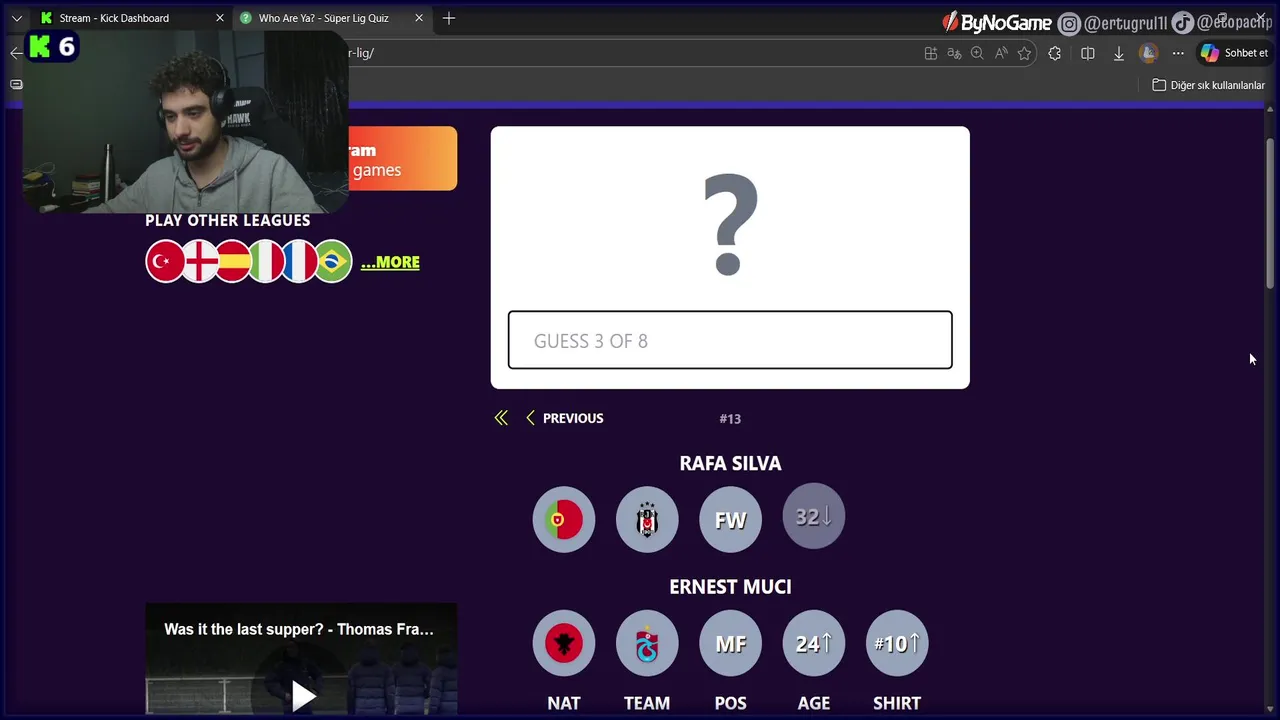Screen dimensions: 1280x720
Task: Click Ernest Muci's MF position badge
Action: [730, 643]
